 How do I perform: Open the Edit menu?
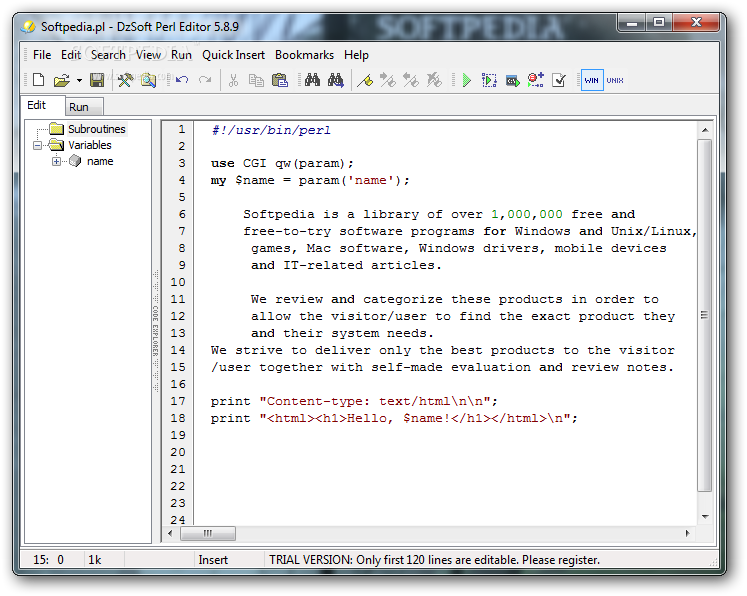tap(71, 55)
